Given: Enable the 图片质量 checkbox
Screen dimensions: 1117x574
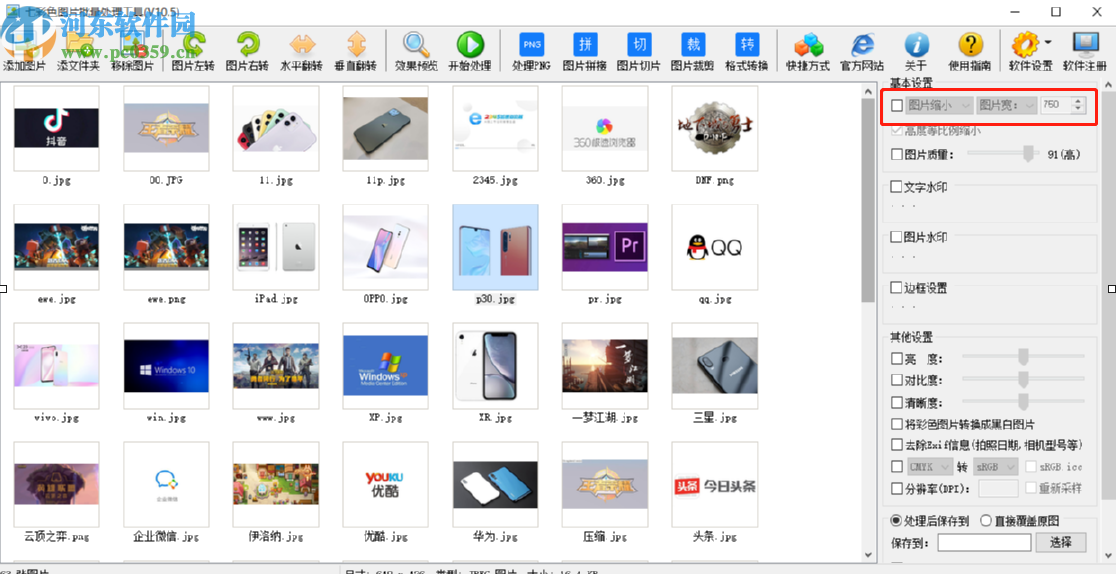Looking at the screenshot, I should pos(897,154).
